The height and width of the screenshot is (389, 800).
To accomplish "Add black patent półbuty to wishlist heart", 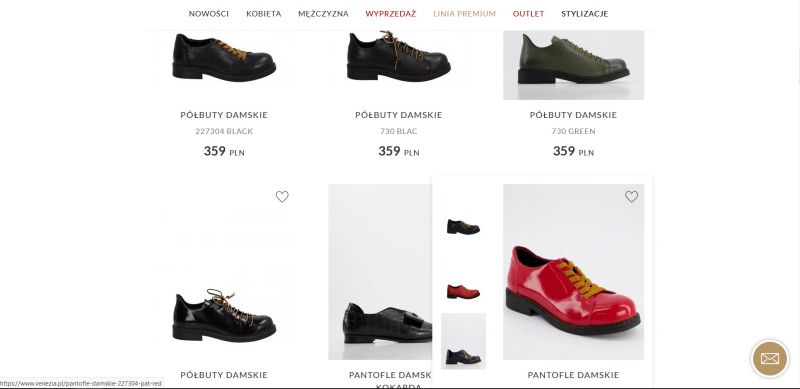I will (x=282, y=197).
